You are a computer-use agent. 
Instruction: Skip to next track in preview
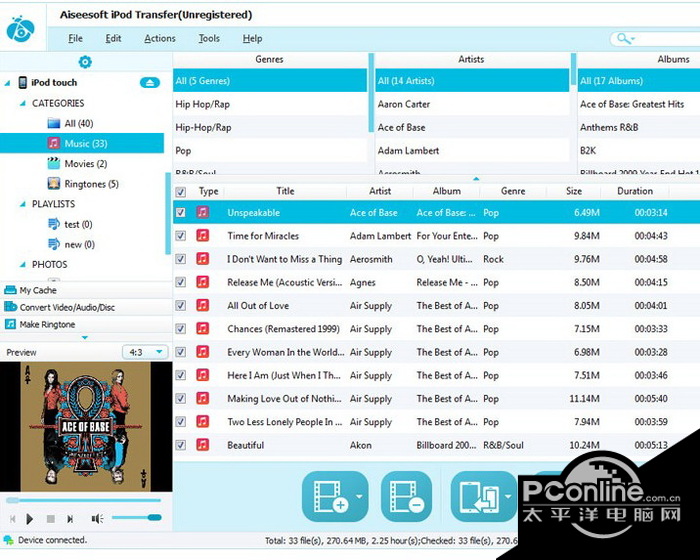click(x=70, y=519)
